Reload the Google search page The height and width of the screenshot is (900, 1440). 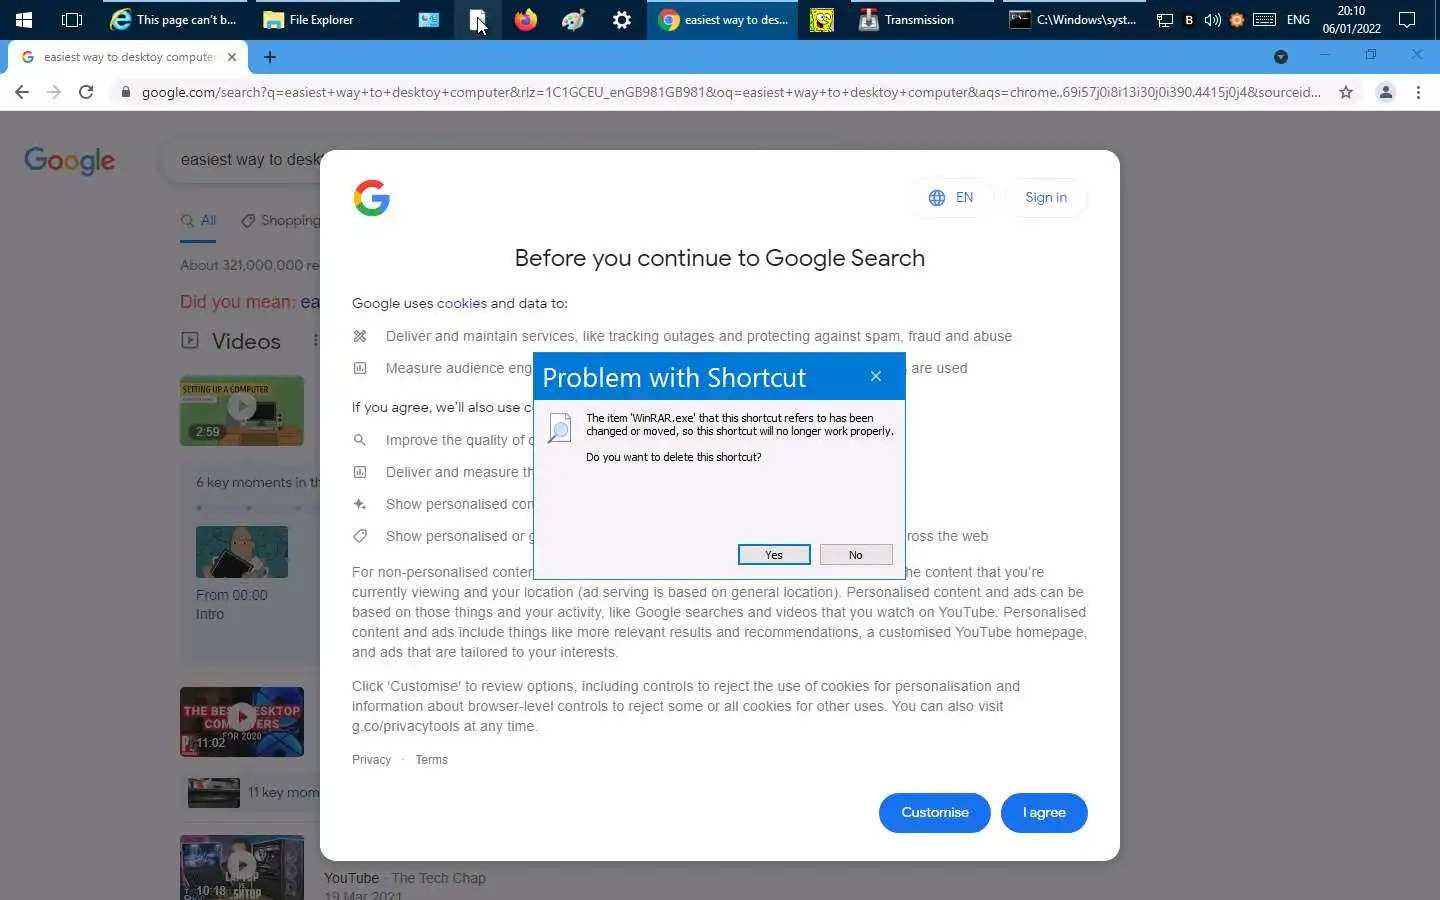pos(86,92)
